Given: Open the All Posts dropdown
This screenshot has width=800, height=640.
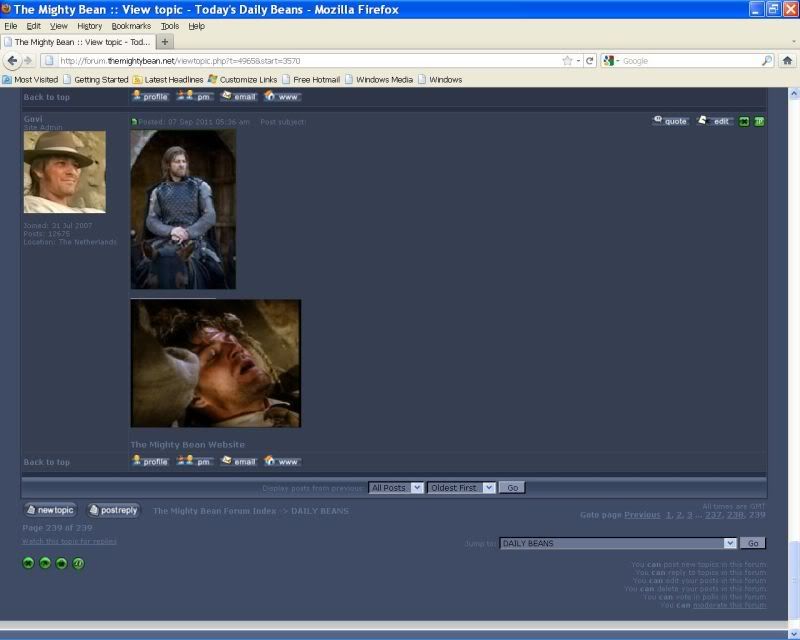Looking at the screenshot, I should pyautogui.click(x=396, y=487).
